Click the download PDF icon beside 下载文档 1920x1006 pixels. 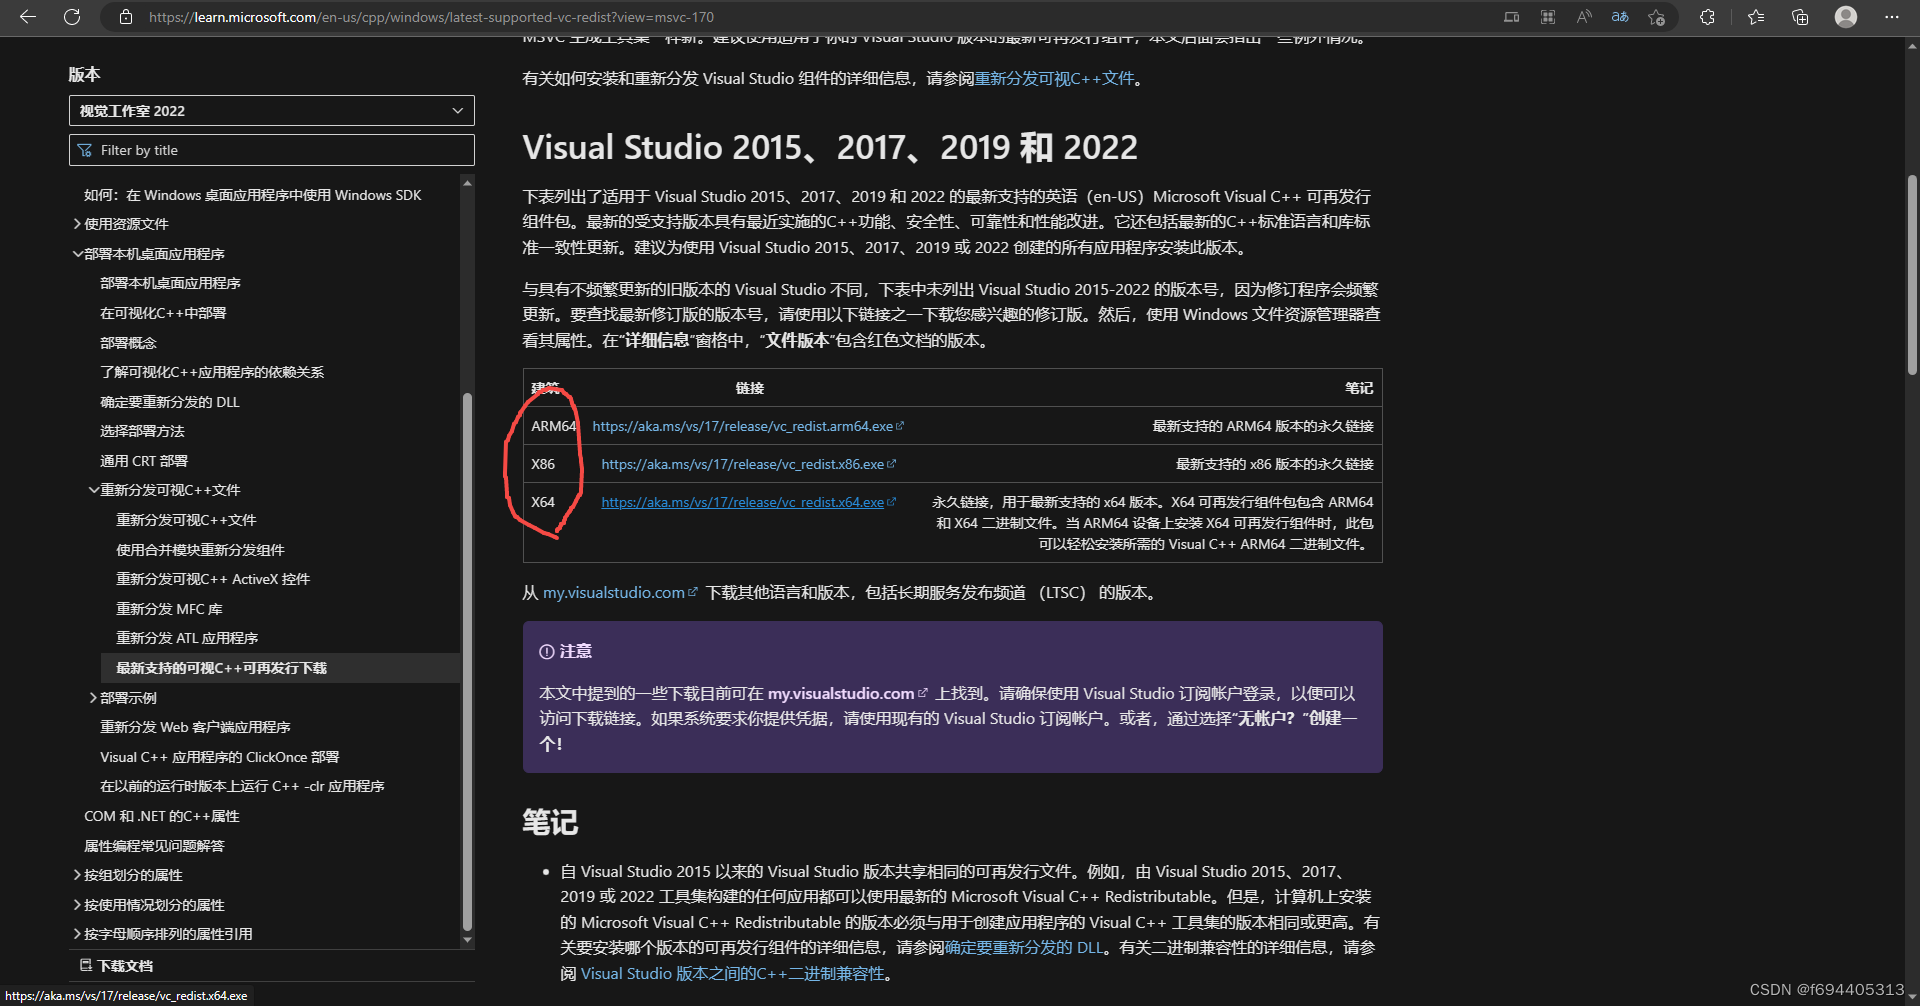(x=86, y=965)
